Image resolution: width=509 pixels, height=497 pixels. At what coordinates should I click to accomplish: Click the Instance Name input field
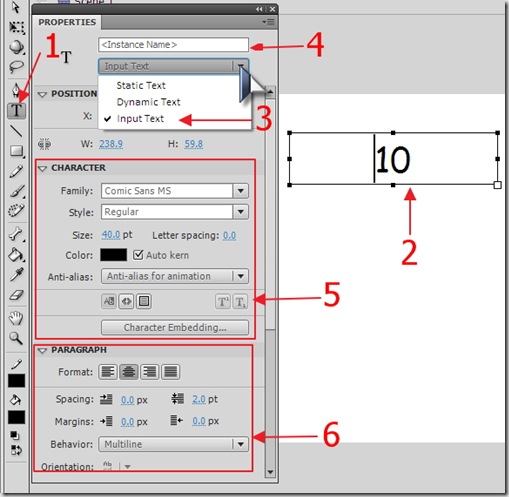173,45
